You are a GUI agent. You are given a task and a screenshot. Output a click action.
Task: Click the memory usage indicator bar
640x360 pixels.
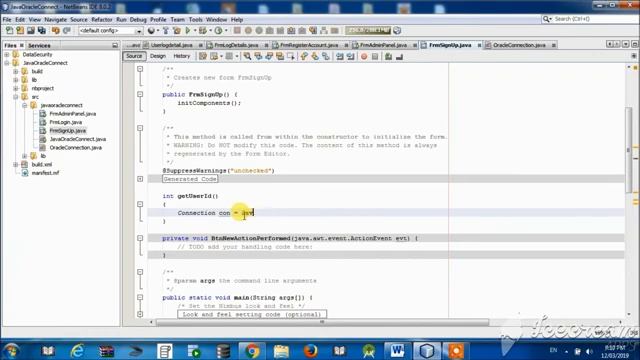pyautogui.click(x=368, y=31)
